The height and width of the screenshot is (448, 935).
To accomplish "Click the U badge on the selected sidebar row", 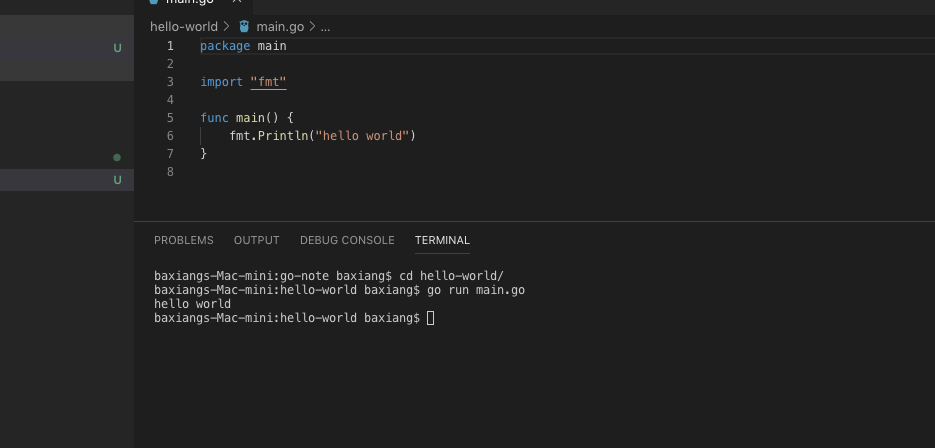I will point(117,180).
